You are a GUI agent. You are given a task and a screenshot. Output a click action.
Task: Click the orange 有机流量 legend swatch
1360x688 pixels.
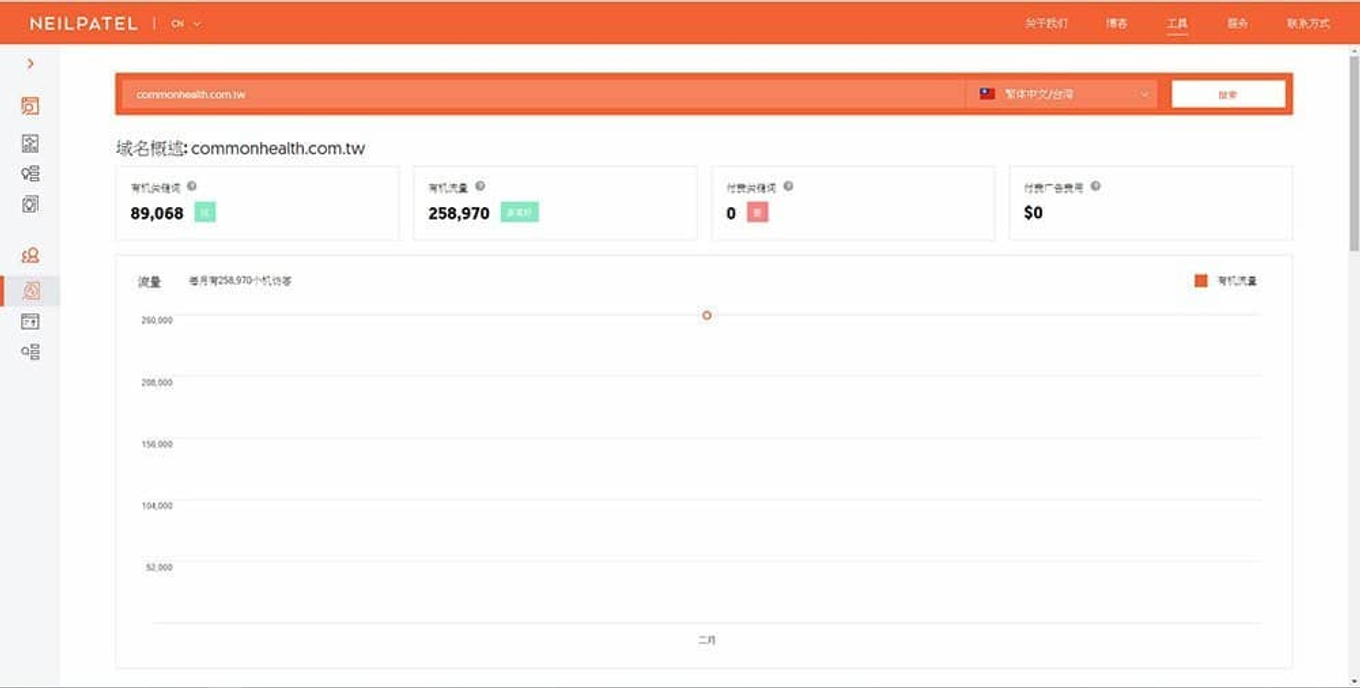[1201, 281]
